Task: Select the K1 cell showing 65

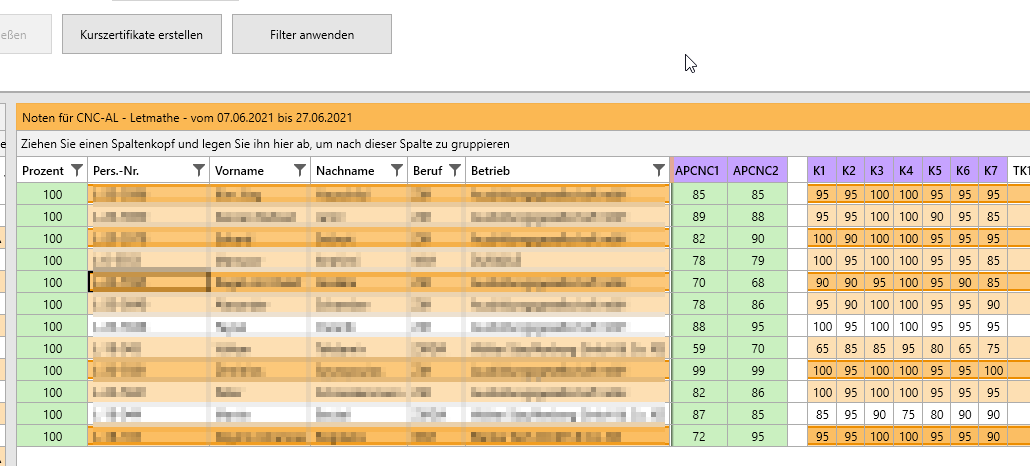Action: point(821,348)
